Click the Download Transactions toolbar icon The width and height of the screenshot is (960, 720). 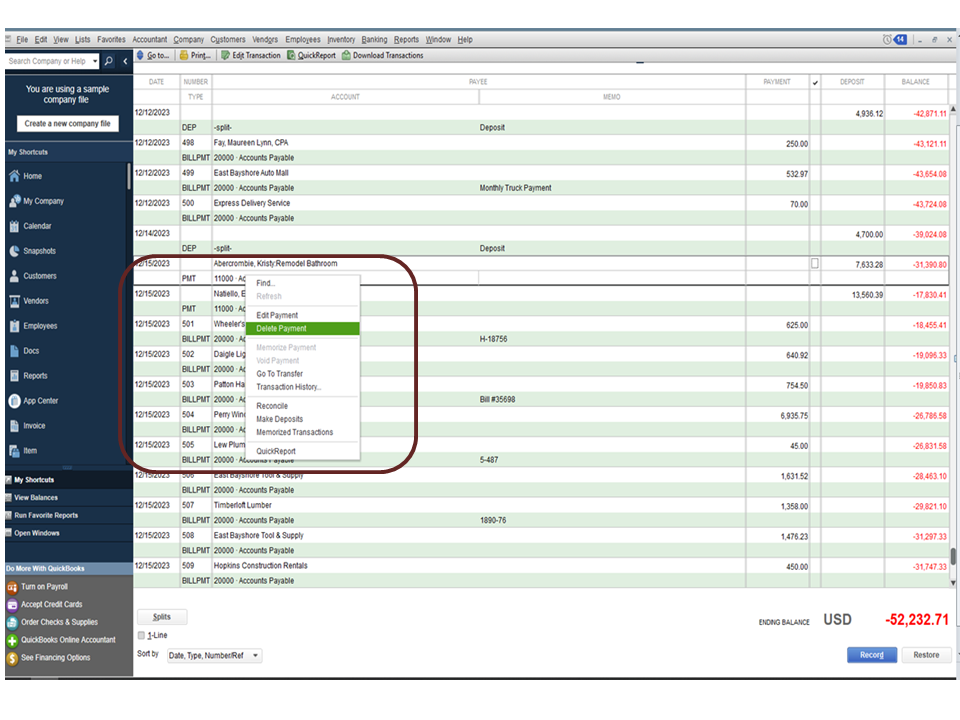(346, 56)
